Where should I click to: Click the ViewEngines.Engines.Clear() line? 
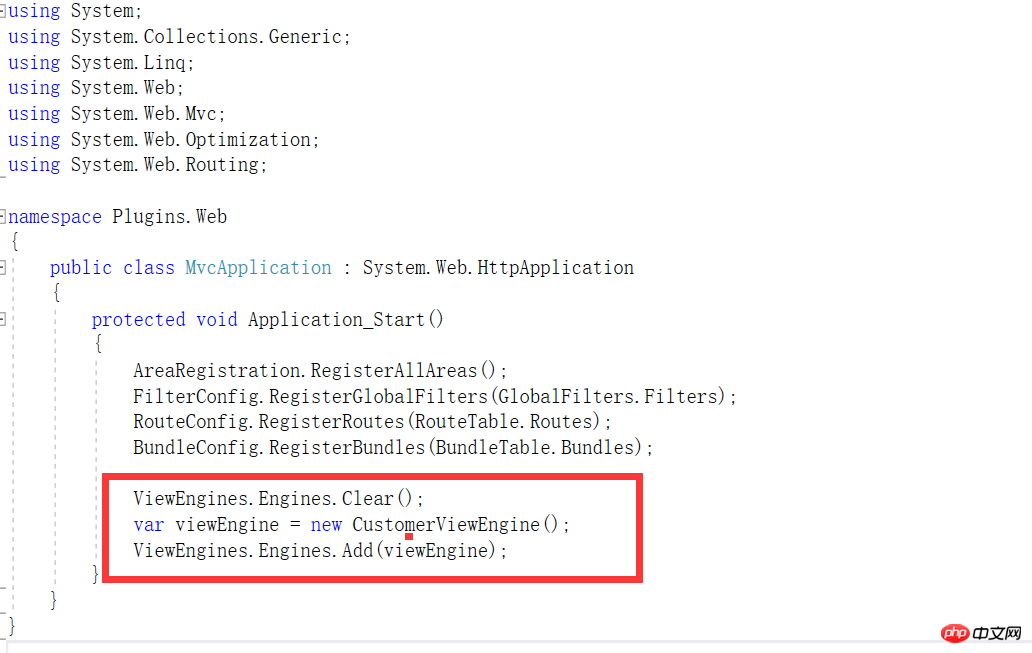click(278, 498)
